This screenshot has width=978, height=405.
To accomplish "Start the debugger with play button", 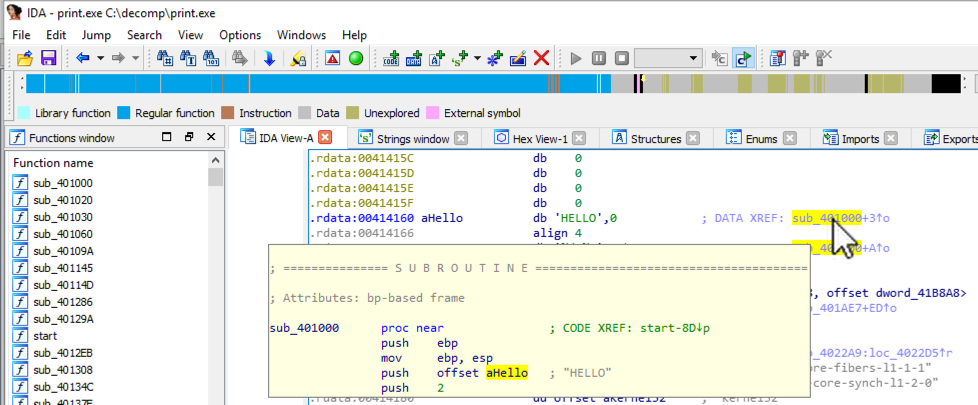I will (x=575, y=58).
